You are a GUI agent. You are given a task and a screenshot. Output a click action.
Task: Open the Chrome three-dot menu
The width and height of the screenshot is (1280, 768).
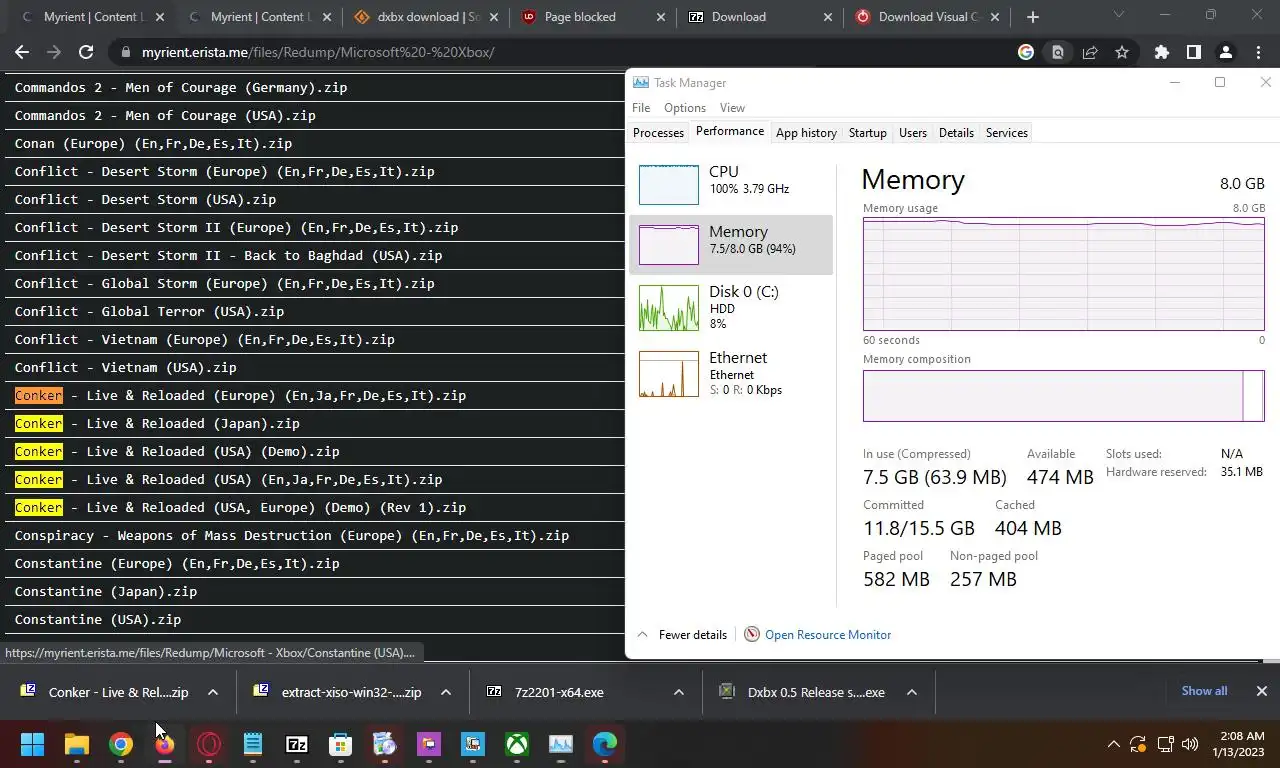(x=1257, y=52)
